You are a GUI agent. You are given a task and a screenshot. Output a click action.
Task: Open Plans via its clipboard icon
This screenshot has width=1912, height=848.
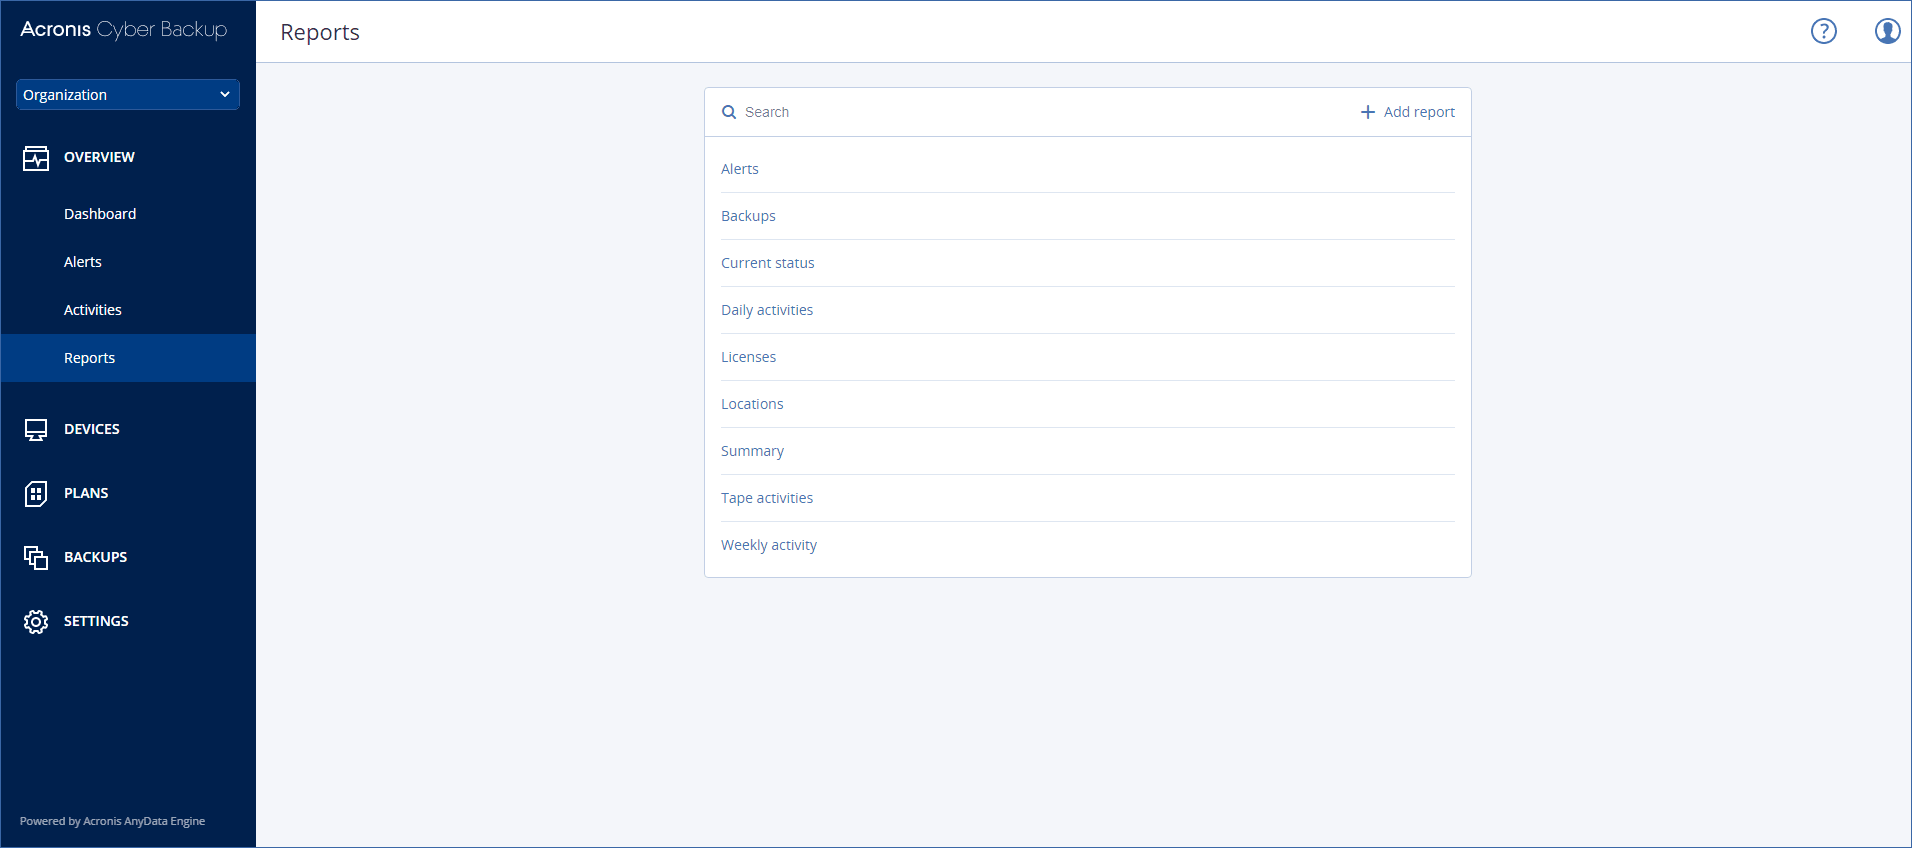pyautogui.click(x=36, y=494)
